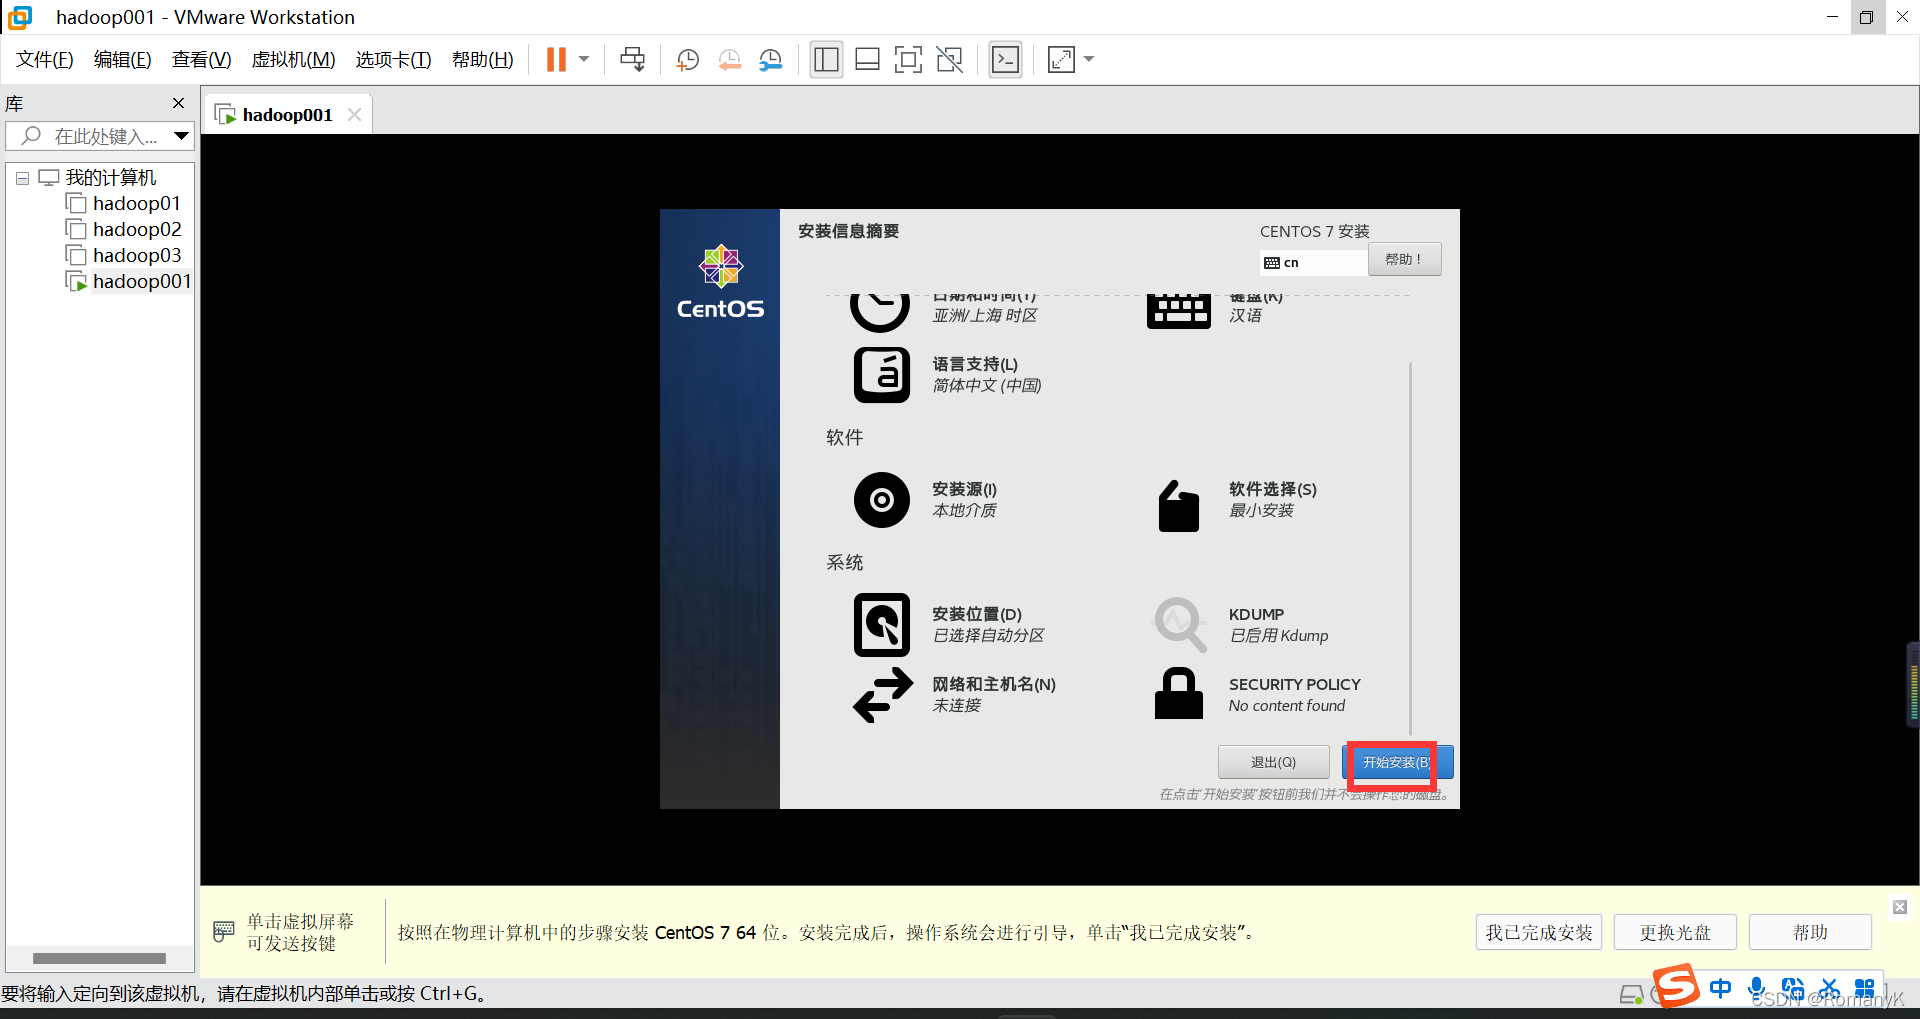Image resolution: width=1920 pixels, height=1019 pixels.
Task: Open the 帮助(H) menu
Action: 483,60
